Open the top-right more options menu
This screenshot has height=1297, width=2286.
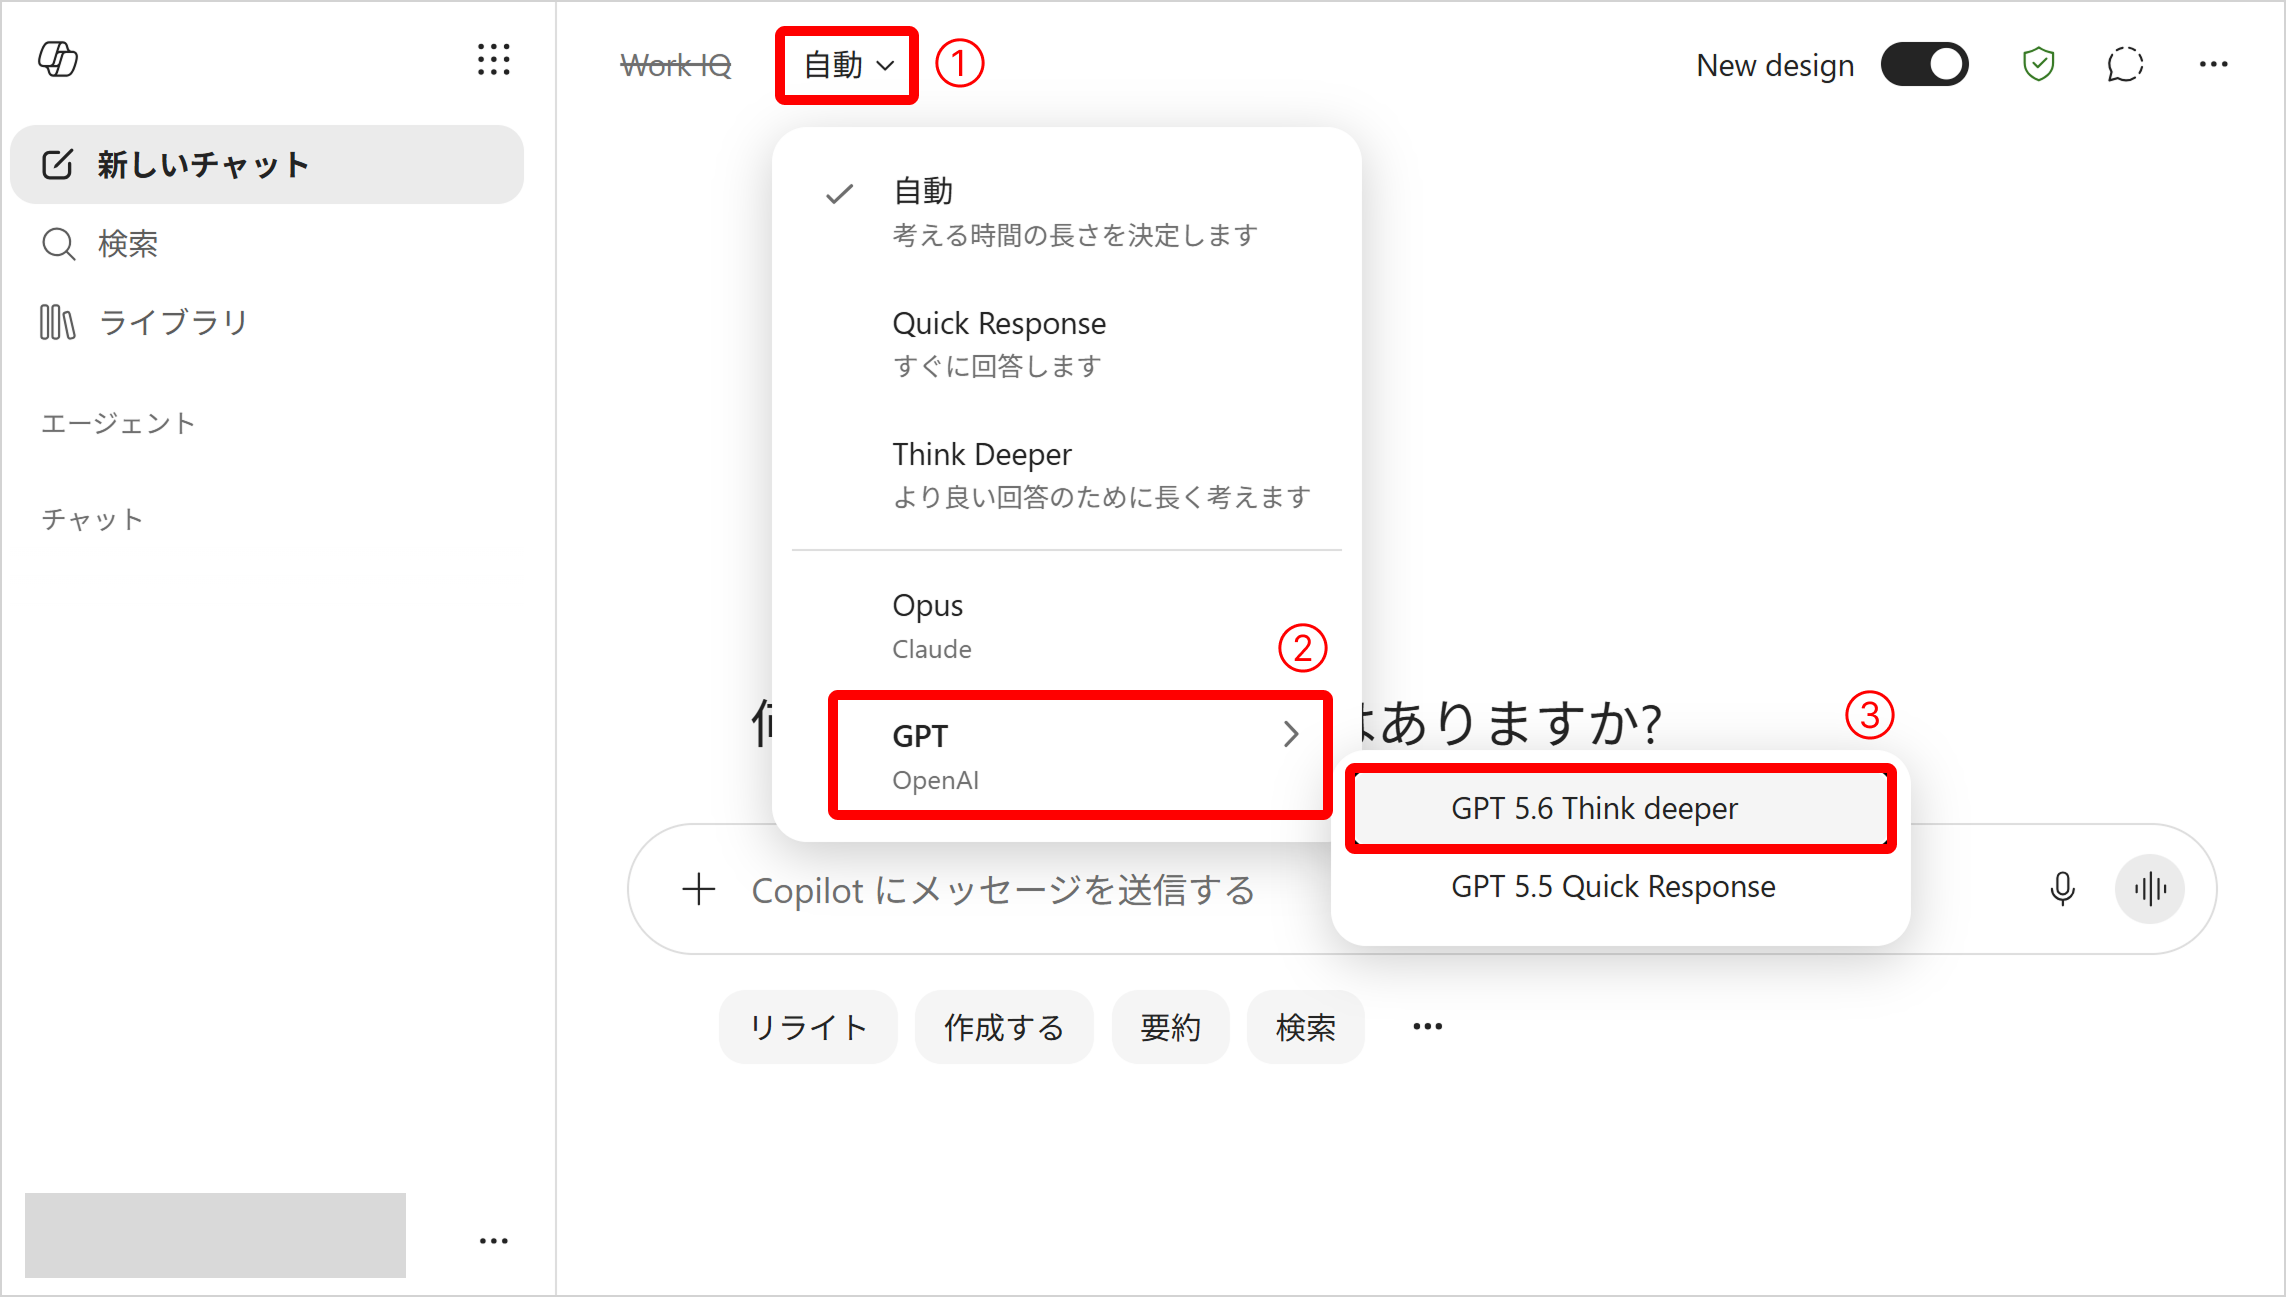pyautogui.click(x=2213, y=65)
